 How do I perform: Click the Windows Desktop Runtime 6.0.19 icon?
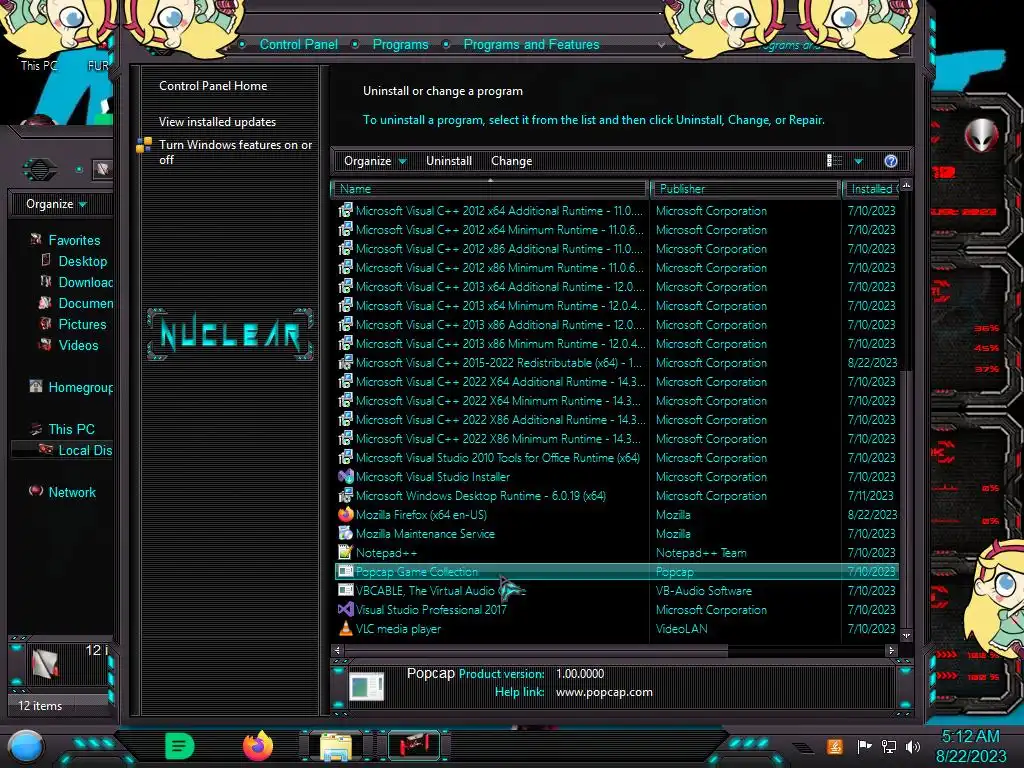pos(345,496)
